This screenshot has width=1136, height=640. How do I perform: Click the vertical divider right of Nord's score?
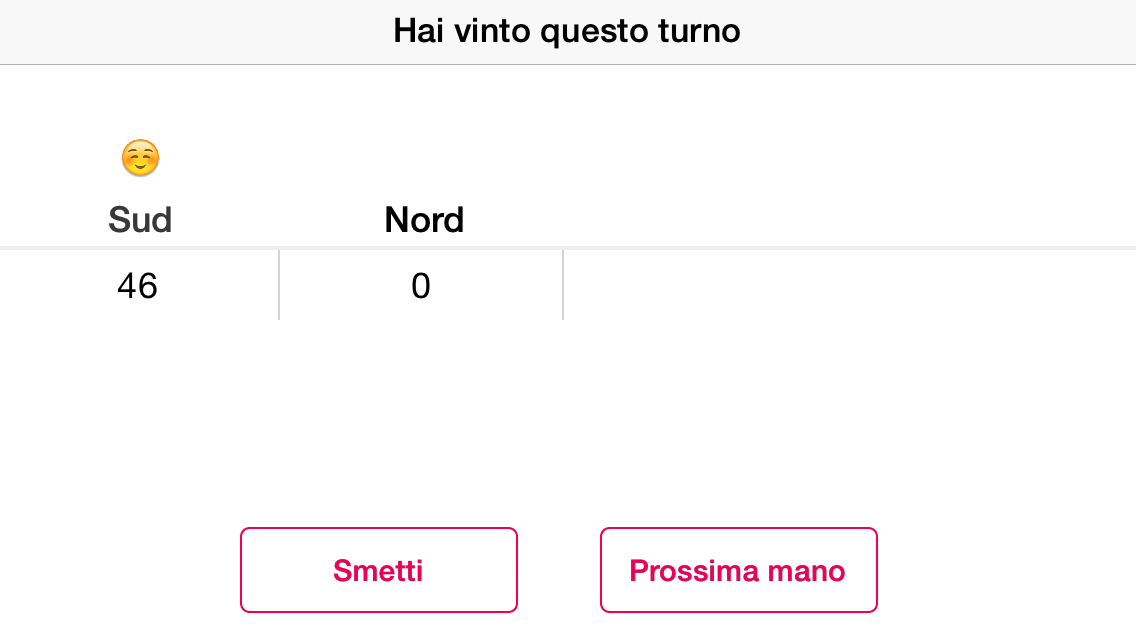(x=563, y=286)
